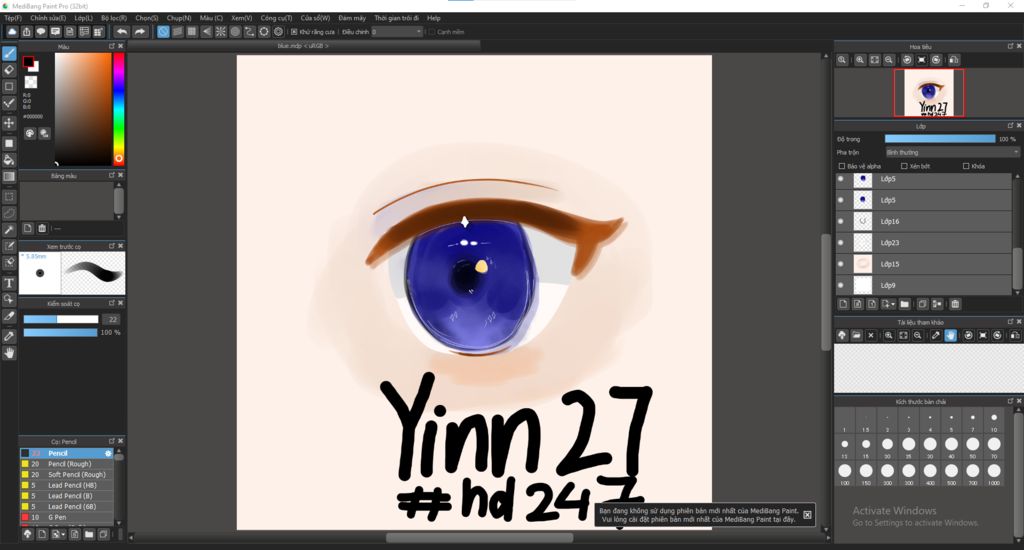Click the Undo arrow in top toolbar
This screenshot has width=1024, height=550.
point(122,31)
